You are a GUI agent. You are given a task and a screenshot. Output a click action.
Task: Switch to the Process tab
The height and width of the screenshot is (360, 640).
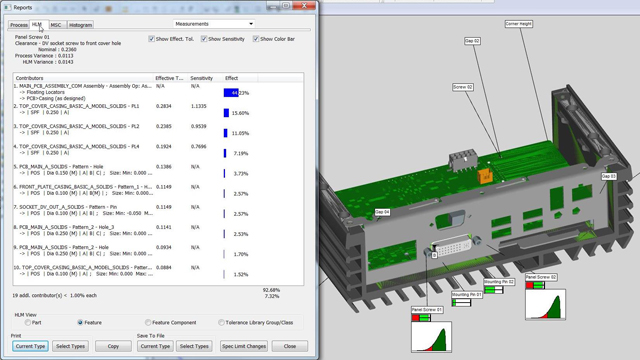click(x=19, y=25)
